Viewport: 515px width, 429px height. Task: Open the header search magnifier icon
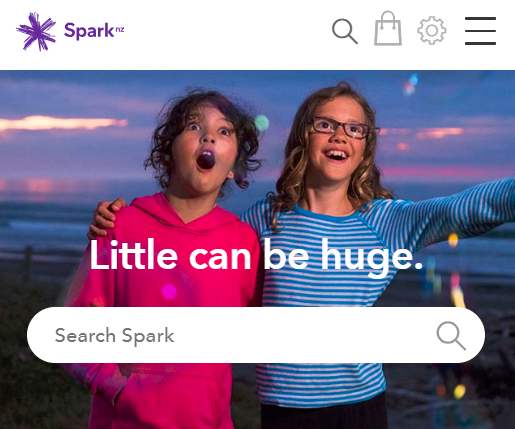tap(345, 31)
